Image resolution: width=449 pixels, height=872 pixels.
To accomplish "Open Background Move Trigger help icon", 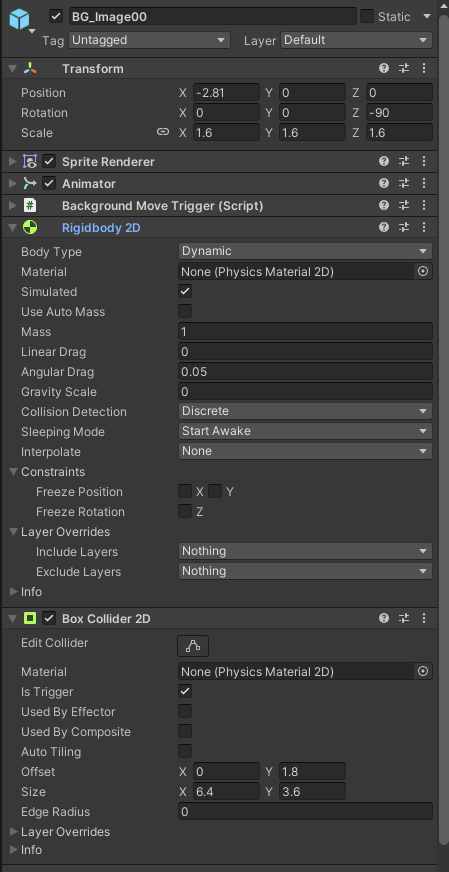I will (x=384, y=205).
